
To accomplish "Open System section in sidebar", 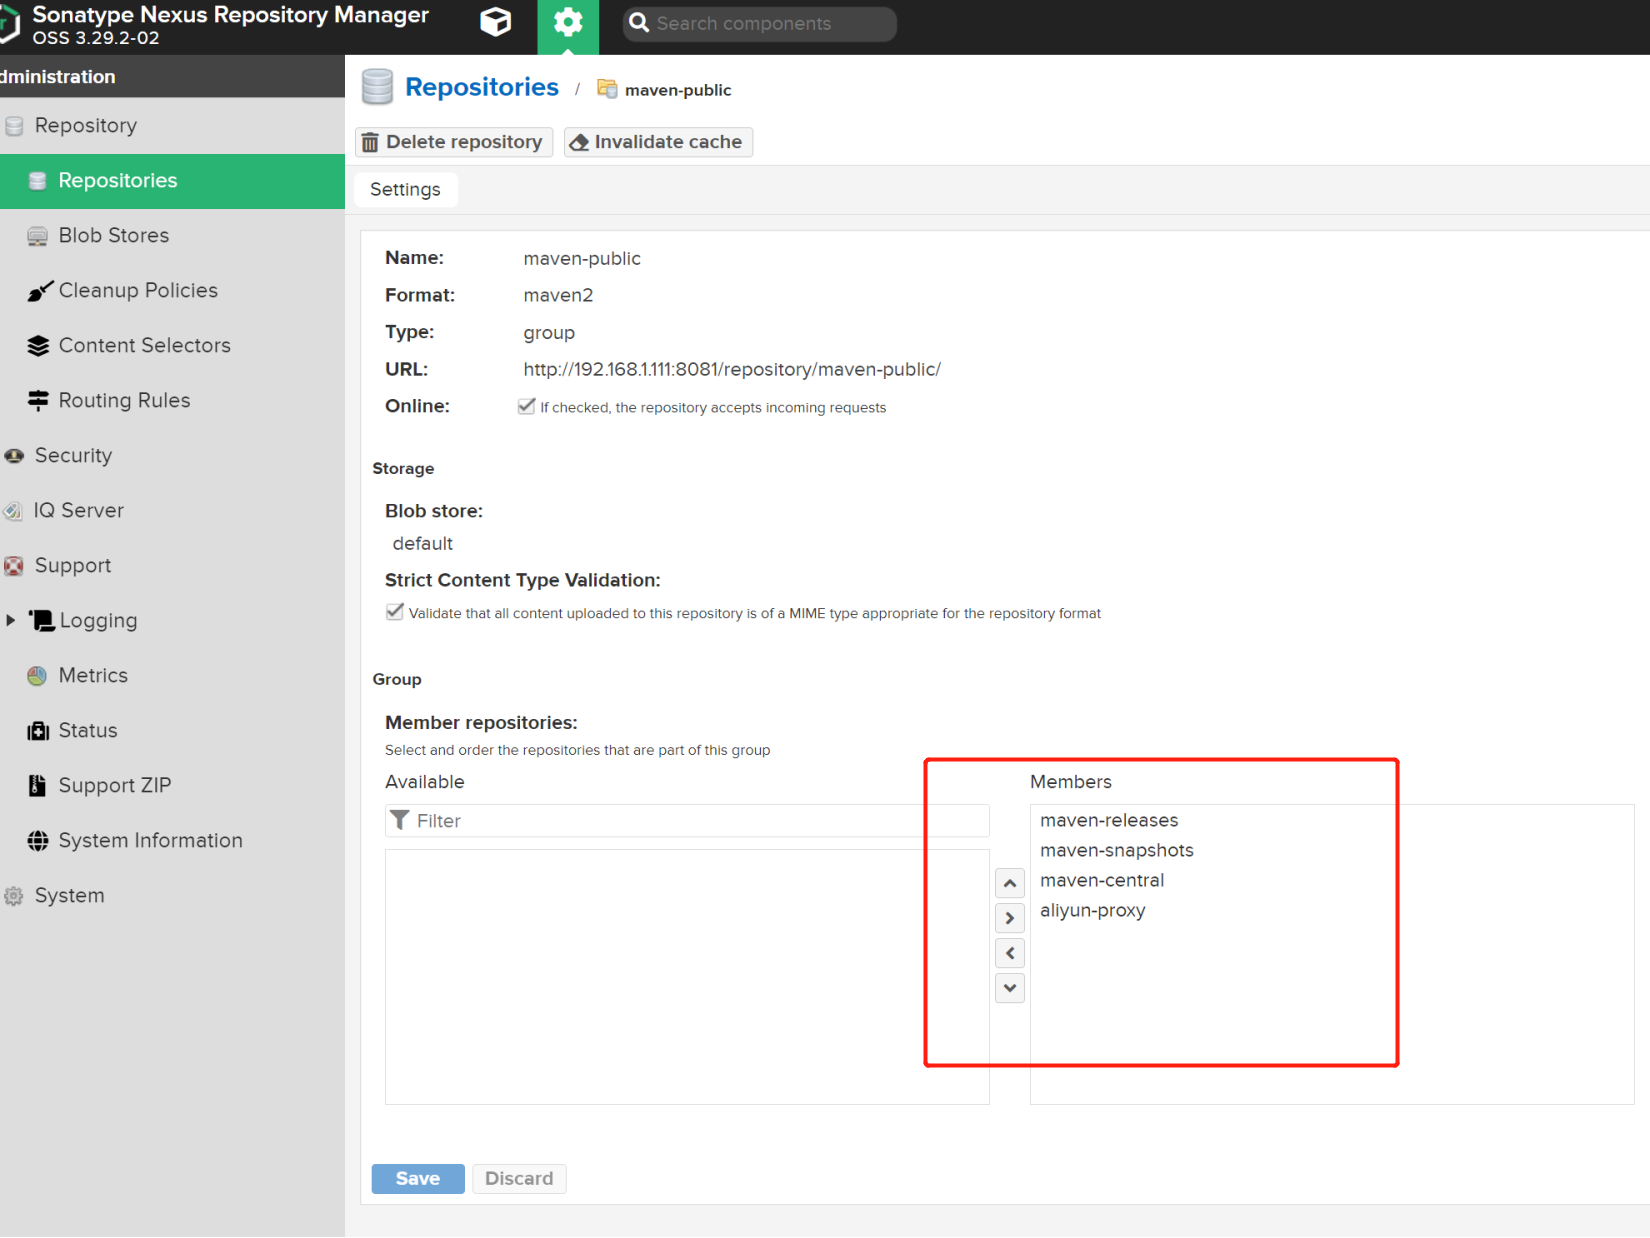I will pos(172,896).
